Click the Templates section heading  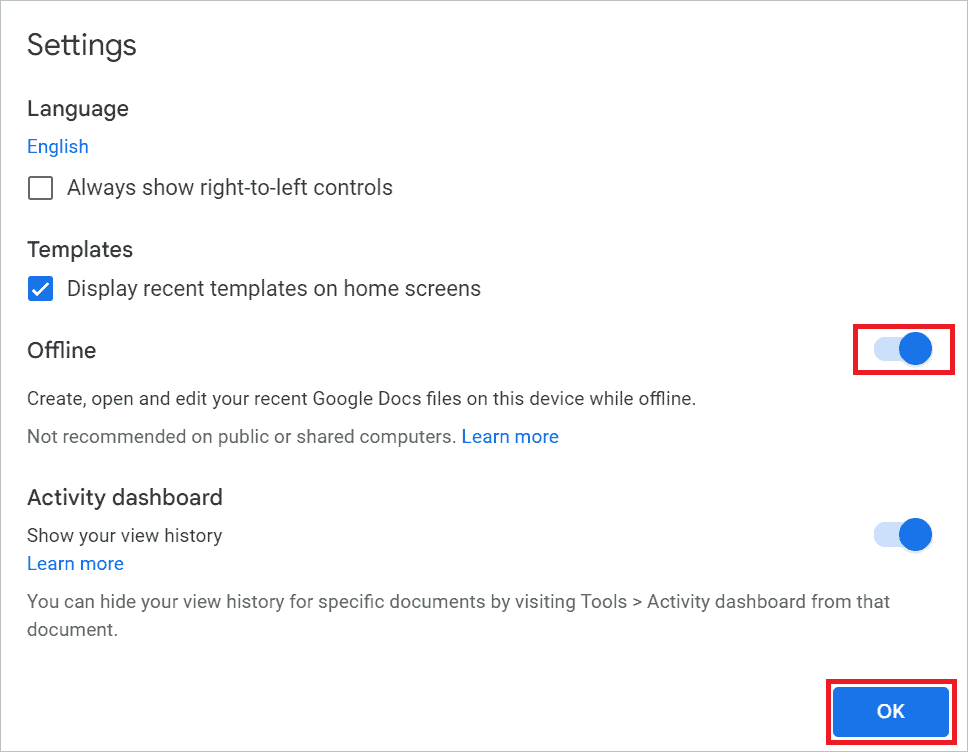pos(80,250)
